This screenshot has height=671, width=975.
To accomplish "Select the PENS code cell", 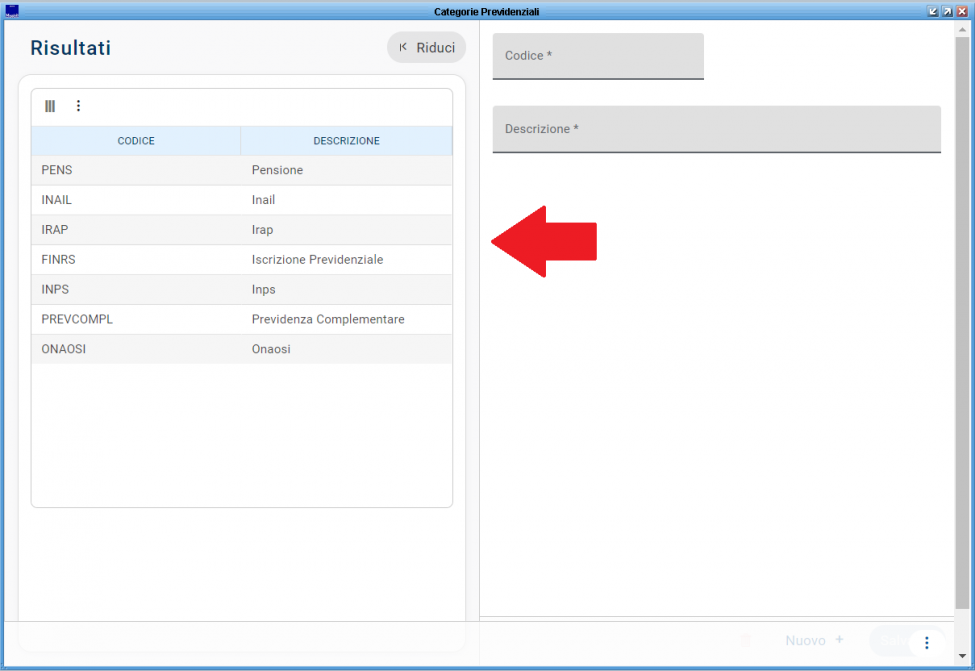I will 136,170.
